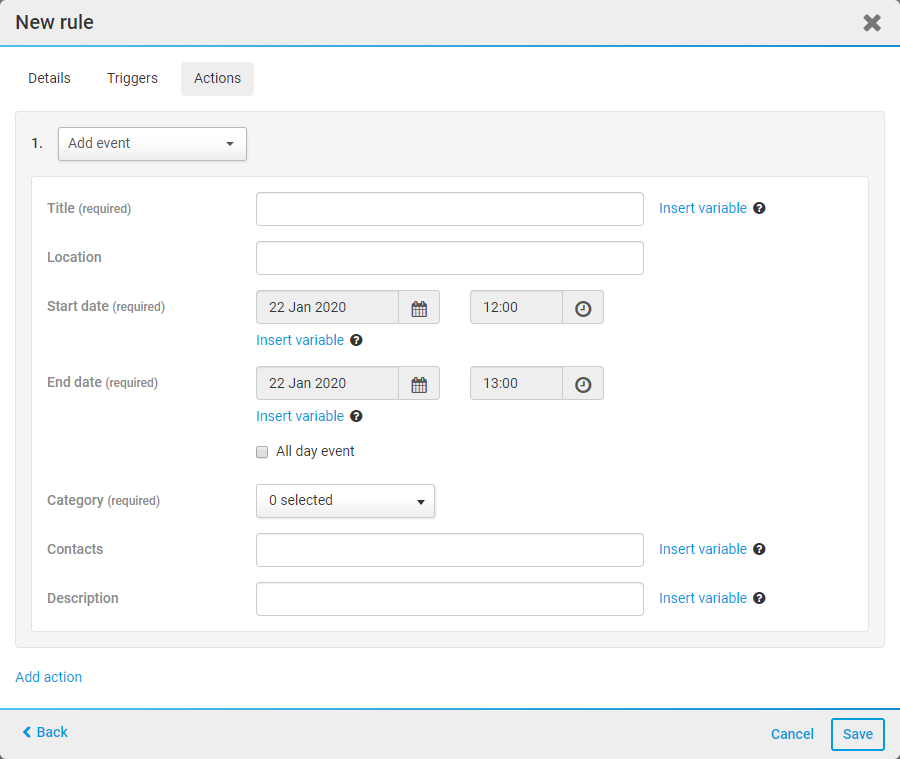Click the Location input field
The width and height of the screenshot is (900, 759).
[x=449, y=258]
